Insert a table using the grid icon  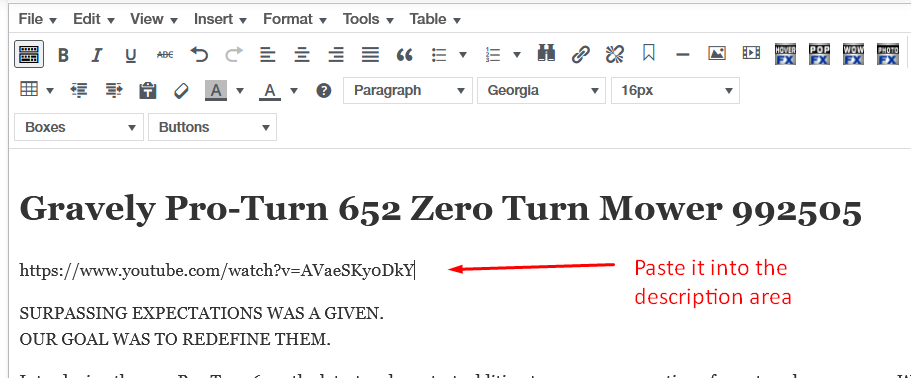point(28,90)
